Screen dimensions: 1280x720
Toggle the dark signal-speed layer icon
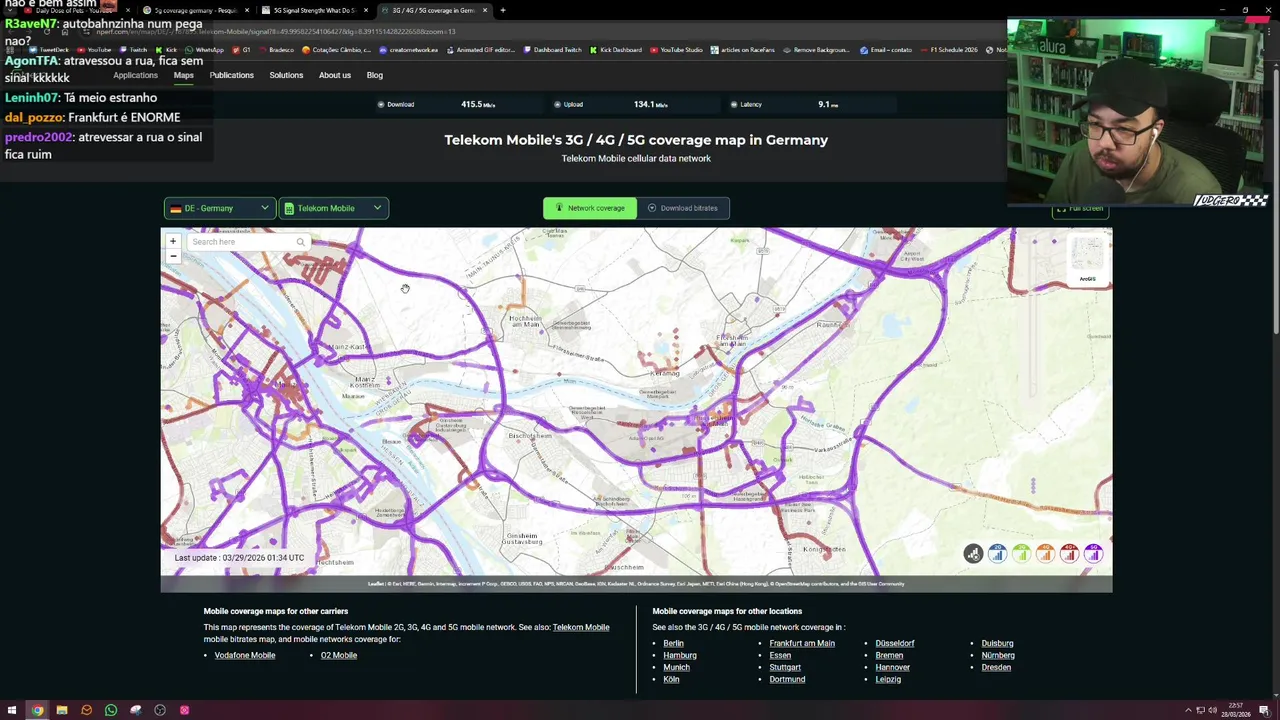click(x=973, y=554)
